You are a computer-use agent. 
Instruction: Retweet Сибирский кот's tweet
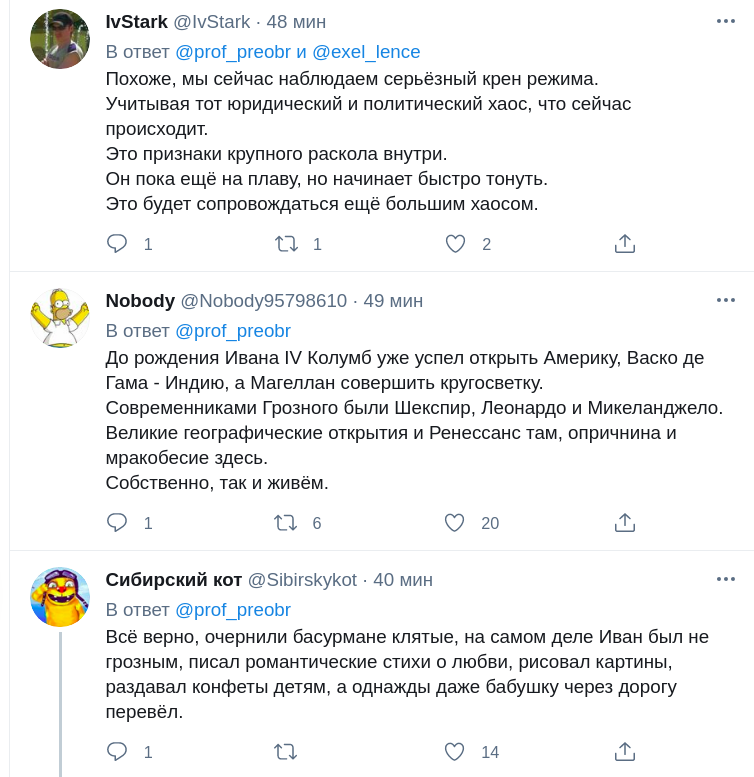286,751
